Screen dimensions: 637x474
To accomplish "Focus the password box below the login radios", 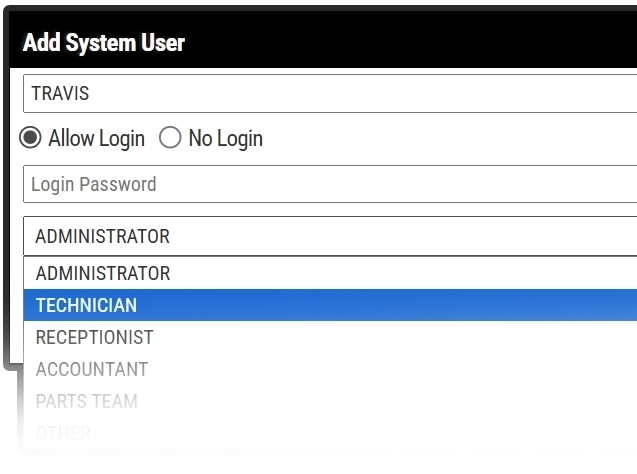I will tap(330, 184).
